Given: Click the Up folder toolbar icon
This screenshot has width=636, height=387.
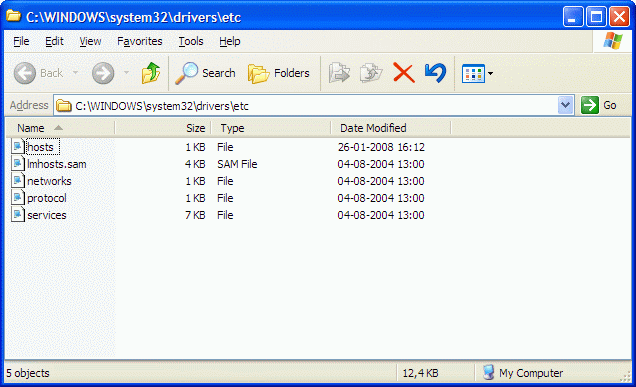Looking at the screenshot, I should [x=151, y=73].
